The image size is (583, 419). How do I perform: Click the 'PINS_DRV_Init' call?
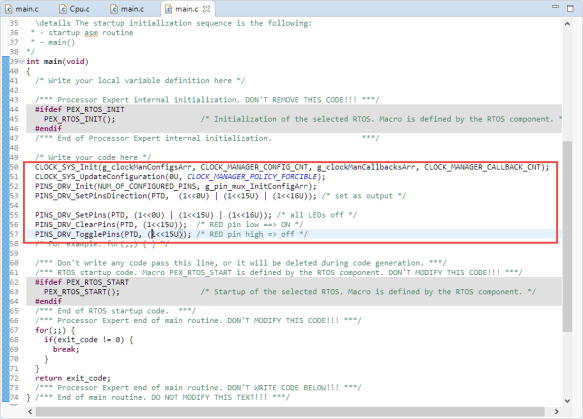coord(64,186)
